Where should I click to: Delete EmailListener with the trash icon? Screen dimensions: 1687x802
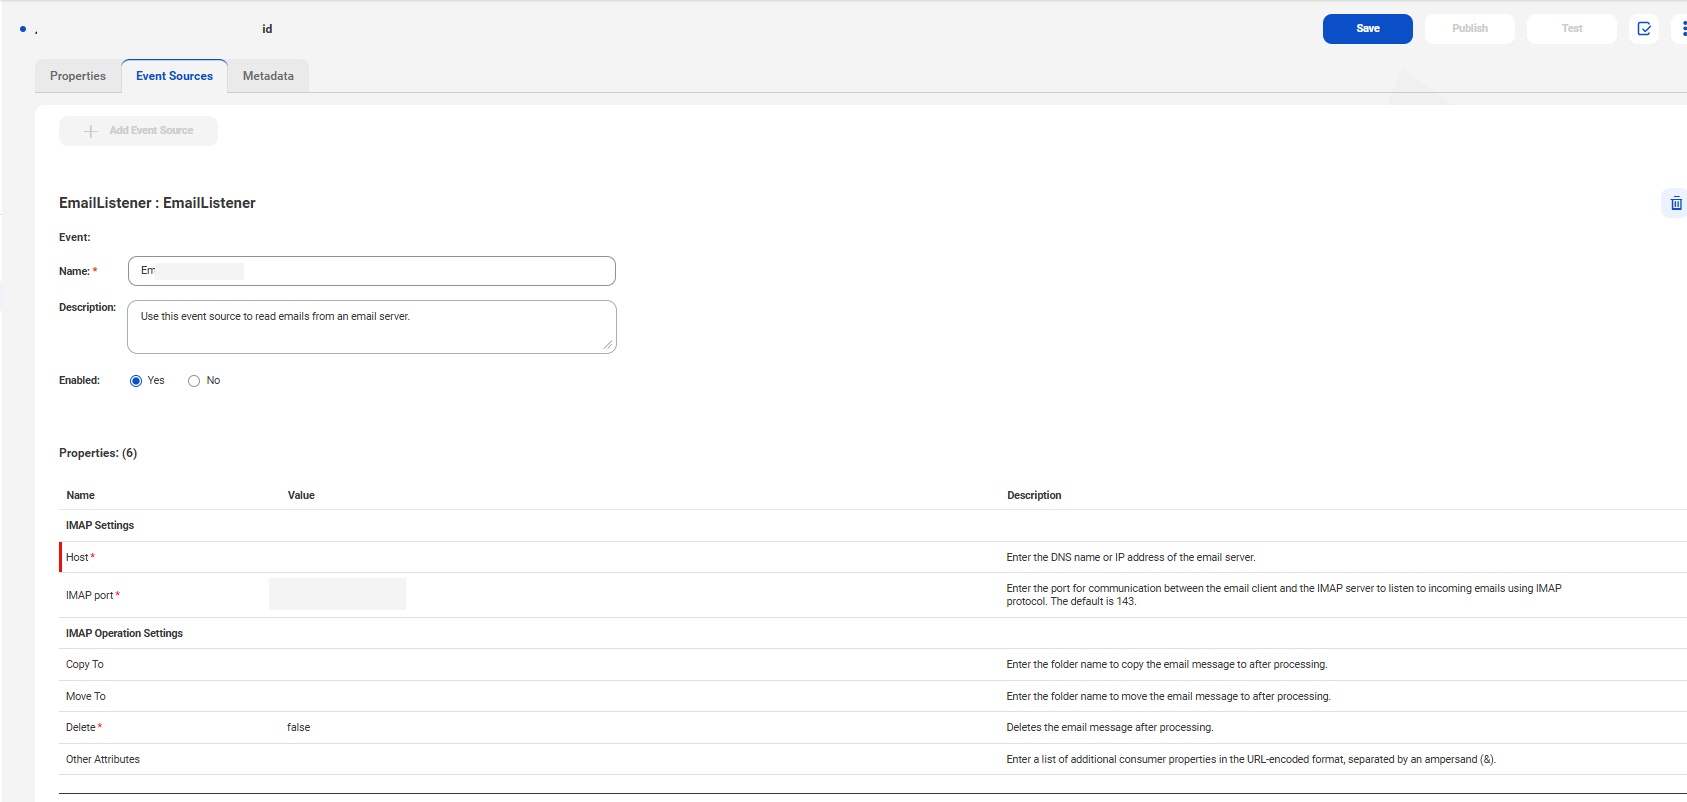click(1676, 203)
